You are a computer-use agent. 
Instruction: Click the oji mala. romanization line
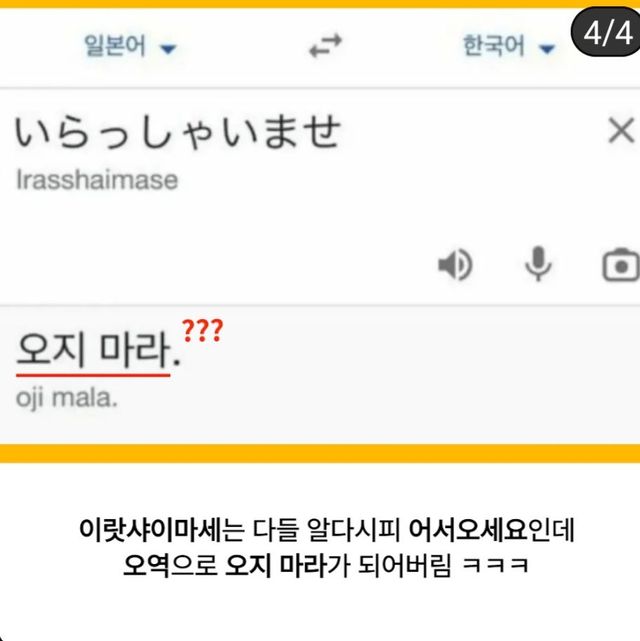[x=67, y=398]
